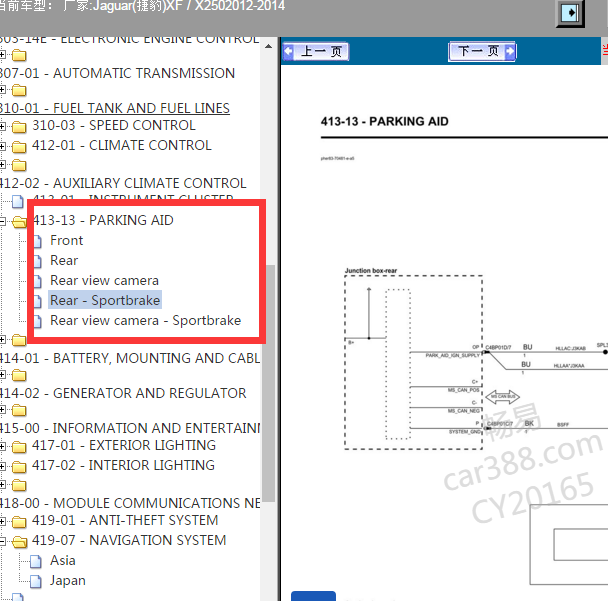Collapse the 419-07 NAVIGATION SYSTEM node
The height and width of the screenshot is (601, 608).
point(2,541)
